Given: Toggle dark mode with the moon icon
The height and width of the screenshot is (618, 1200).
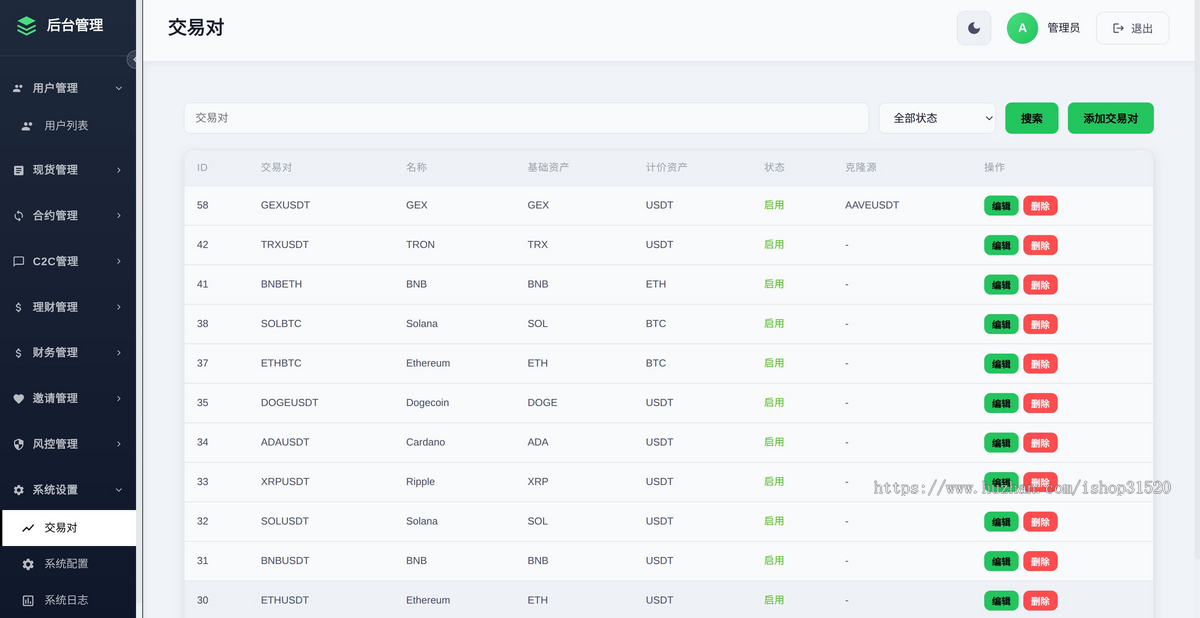Looking at the screenshot, I should pyautogui.click(x=974, y=28).
